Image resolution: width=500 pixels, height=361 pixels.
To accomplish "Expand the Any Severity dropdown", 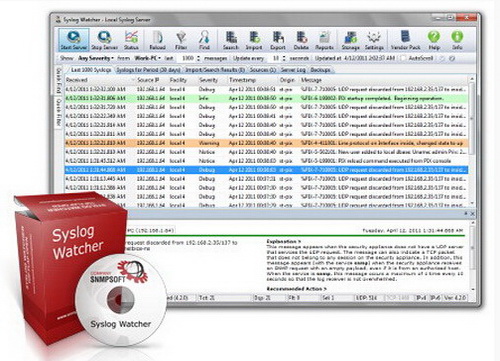I will click(x=96, y=58).
